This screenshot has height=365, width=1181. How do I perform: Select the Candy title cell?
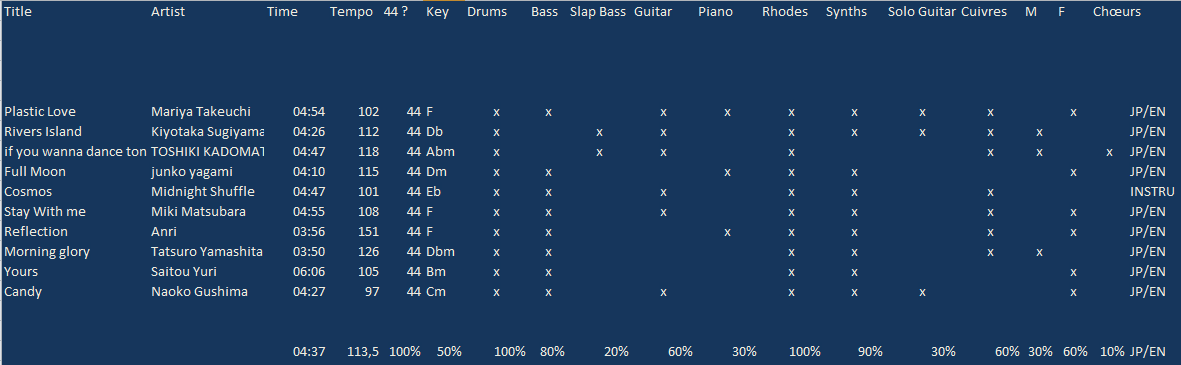pos(23,292)
